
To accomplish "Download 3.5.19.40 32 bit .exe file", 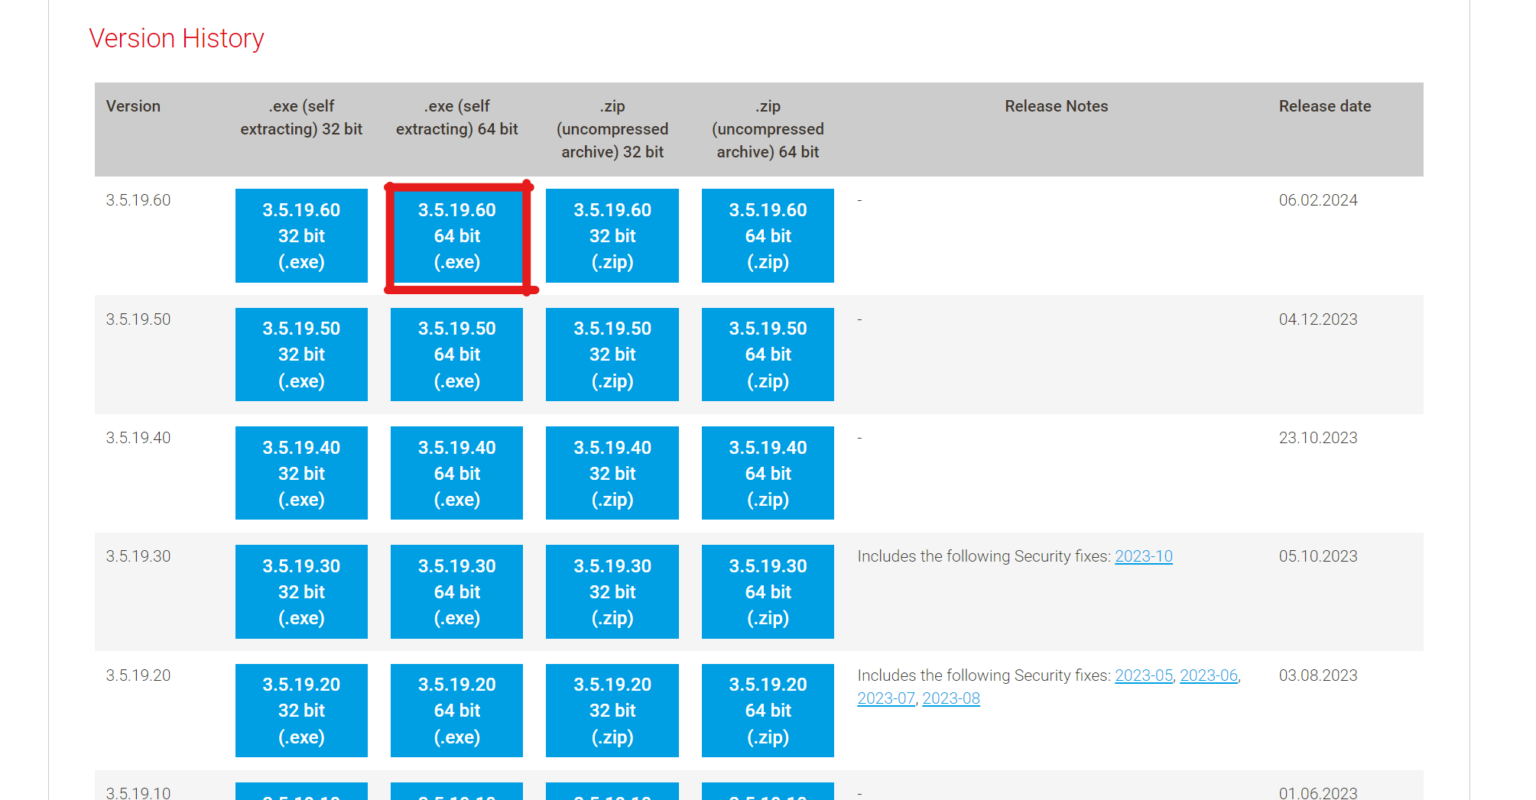I will tap(301, 473).
